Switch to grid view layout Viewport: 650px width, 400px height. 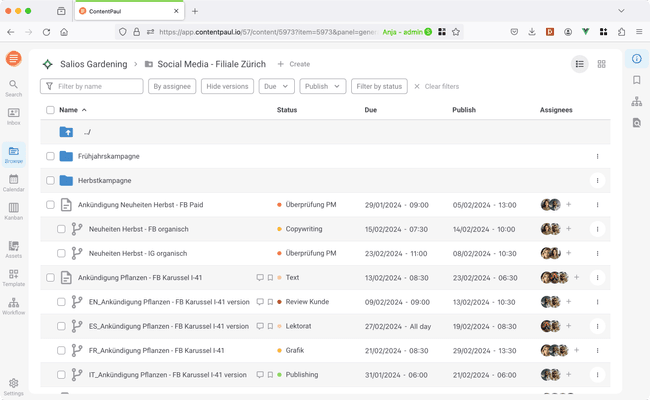coord(601,64)
